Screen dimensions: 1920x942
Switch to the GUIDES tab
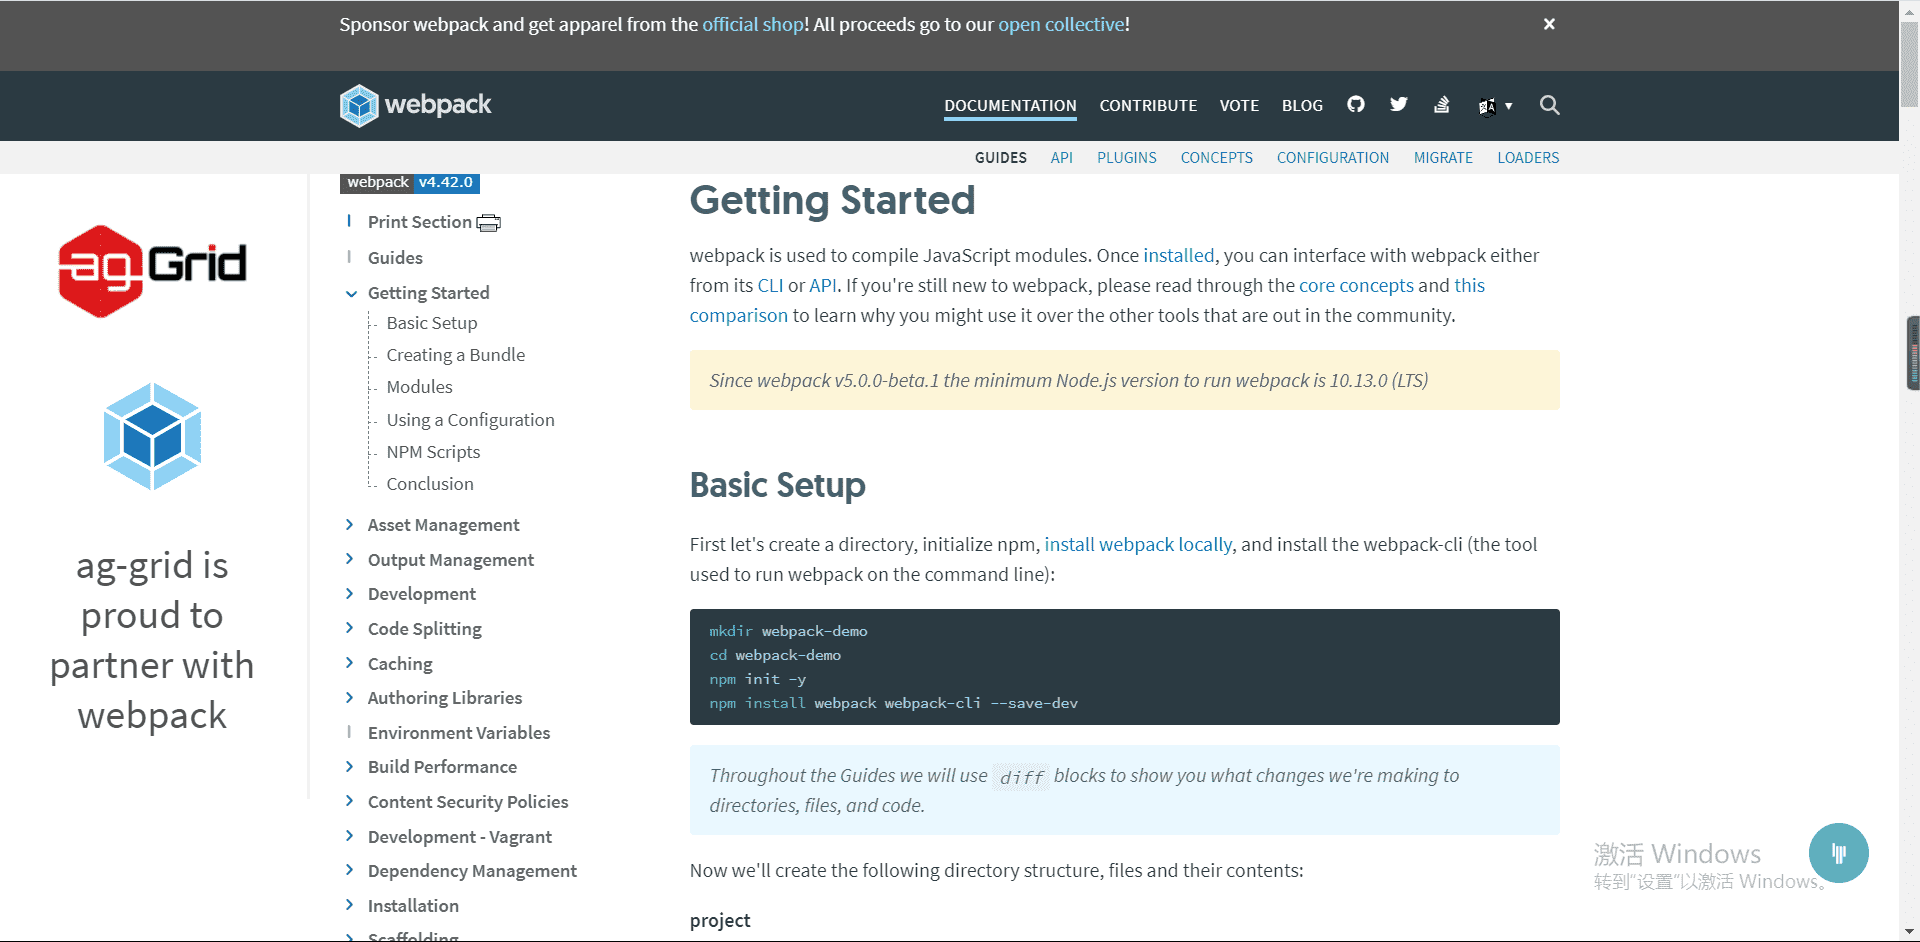click(1000, 158)
